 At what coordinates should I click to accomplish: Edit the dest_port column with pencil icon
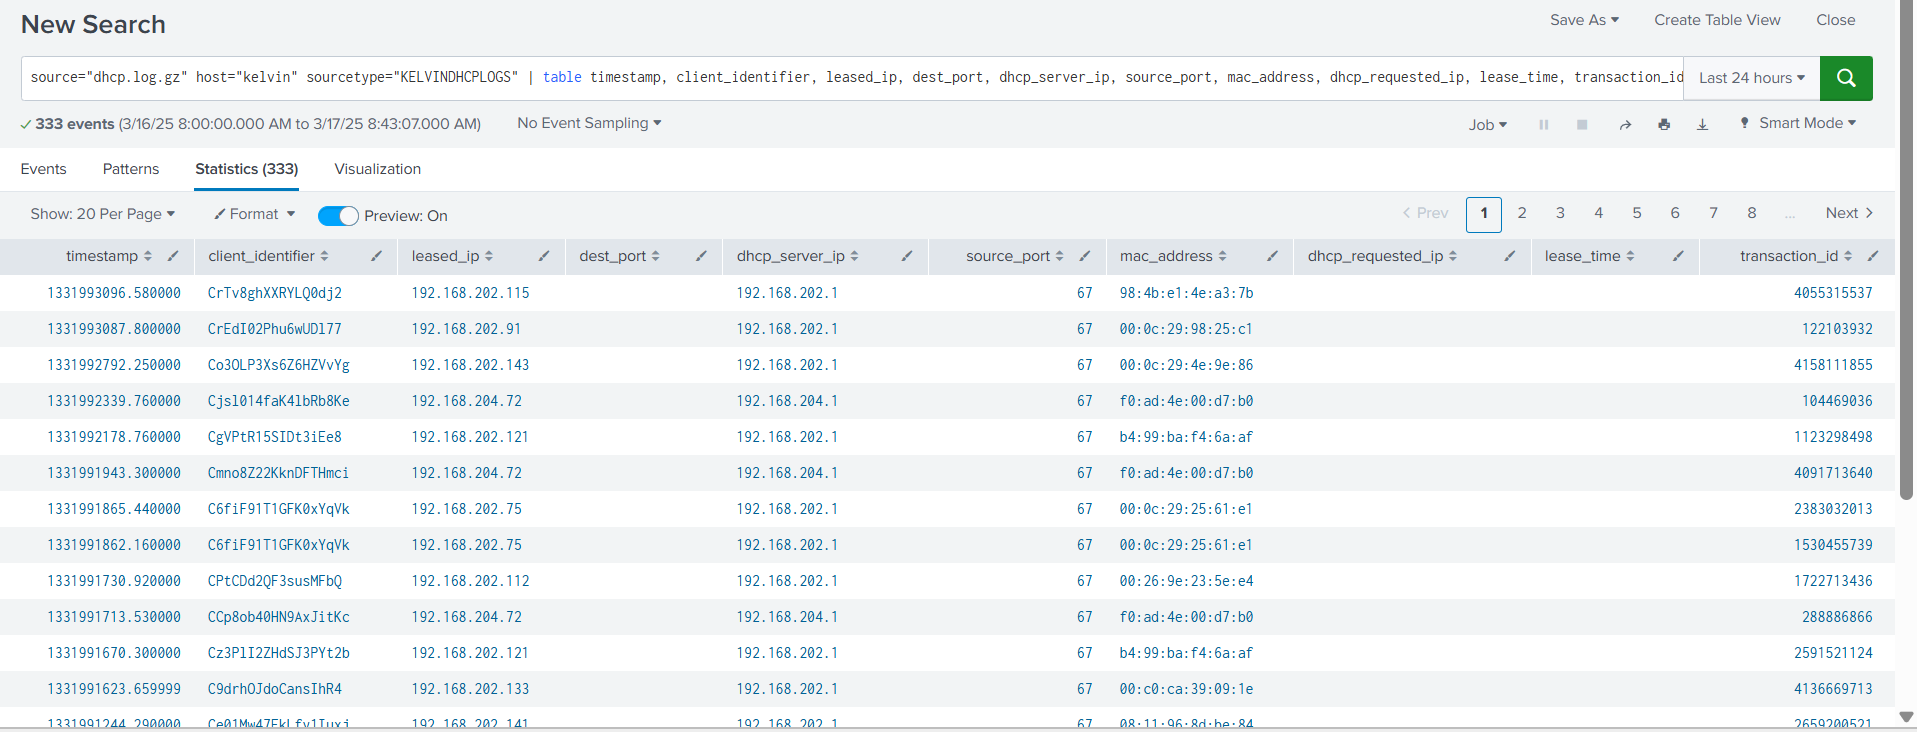(x=701, y=256)
